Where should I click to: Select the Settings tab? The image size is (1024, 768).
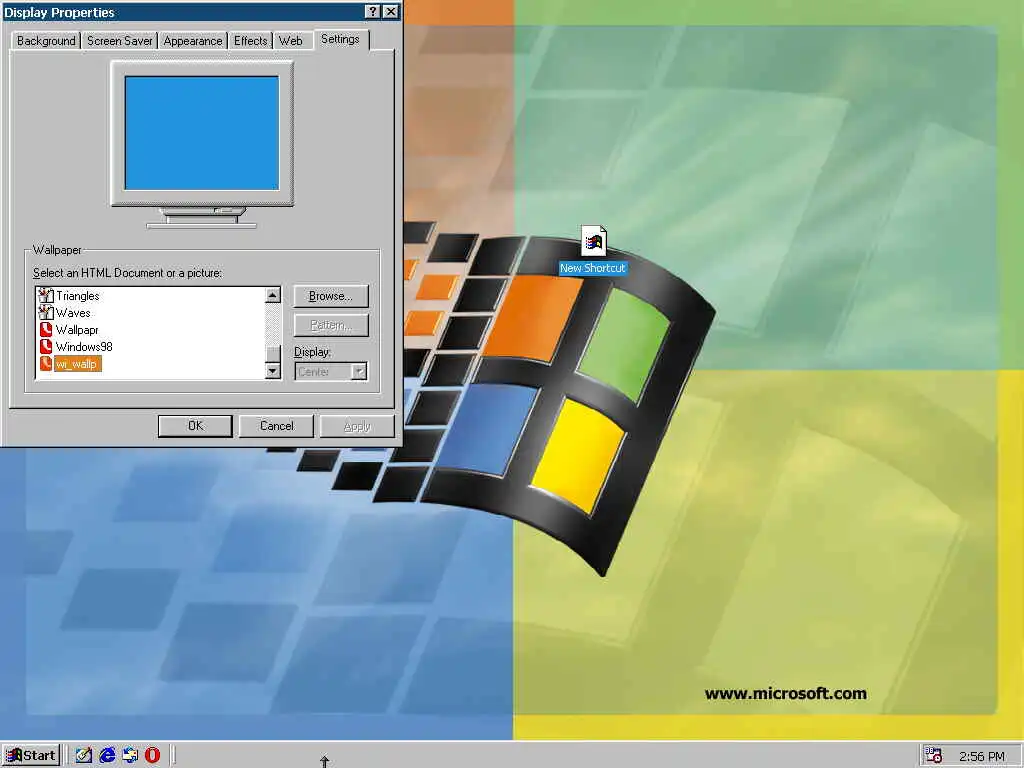click(x=340, y=39)
